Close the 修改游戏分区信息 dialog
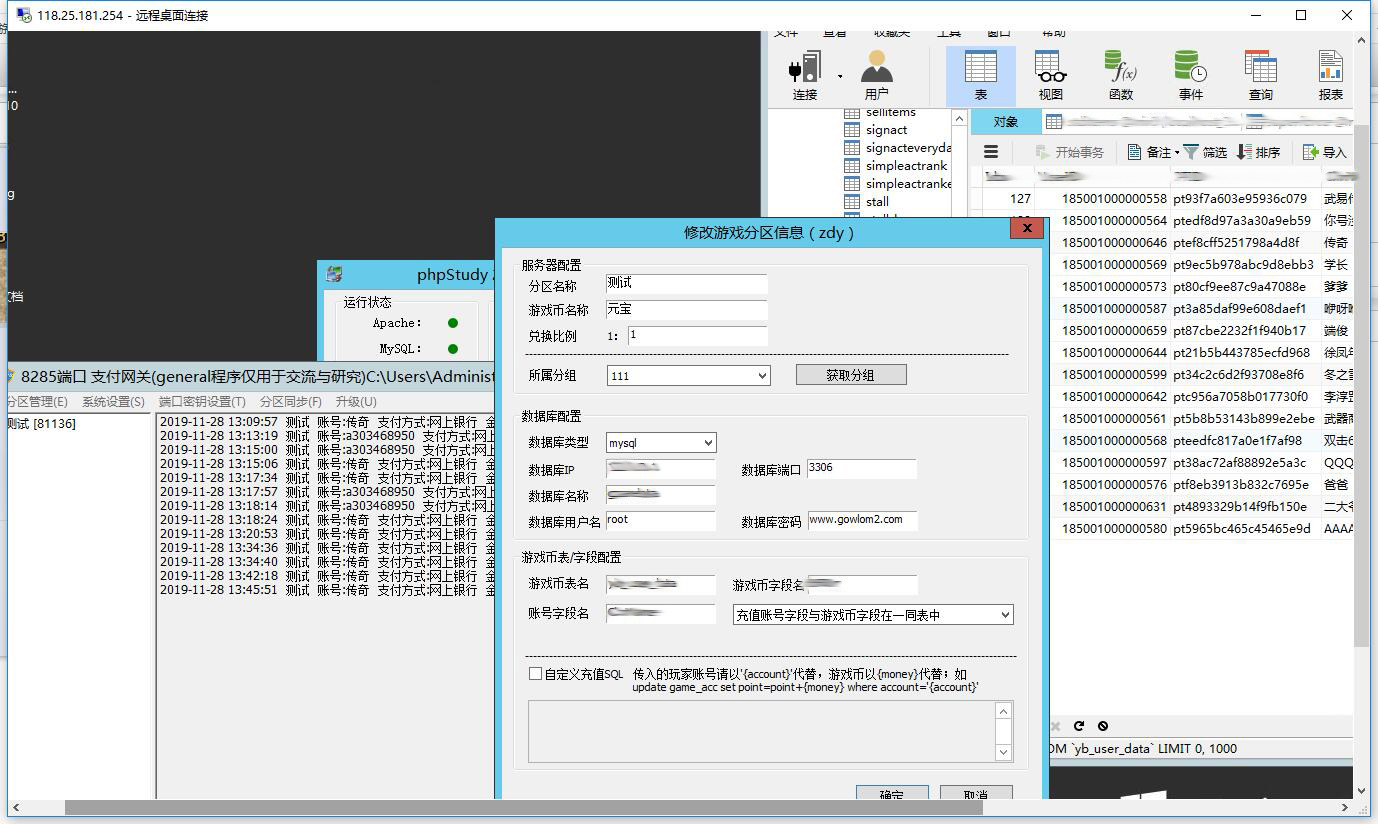The width and height of the screenshot is (1378, 824). pyautogui.click(x=1026, y=229)
